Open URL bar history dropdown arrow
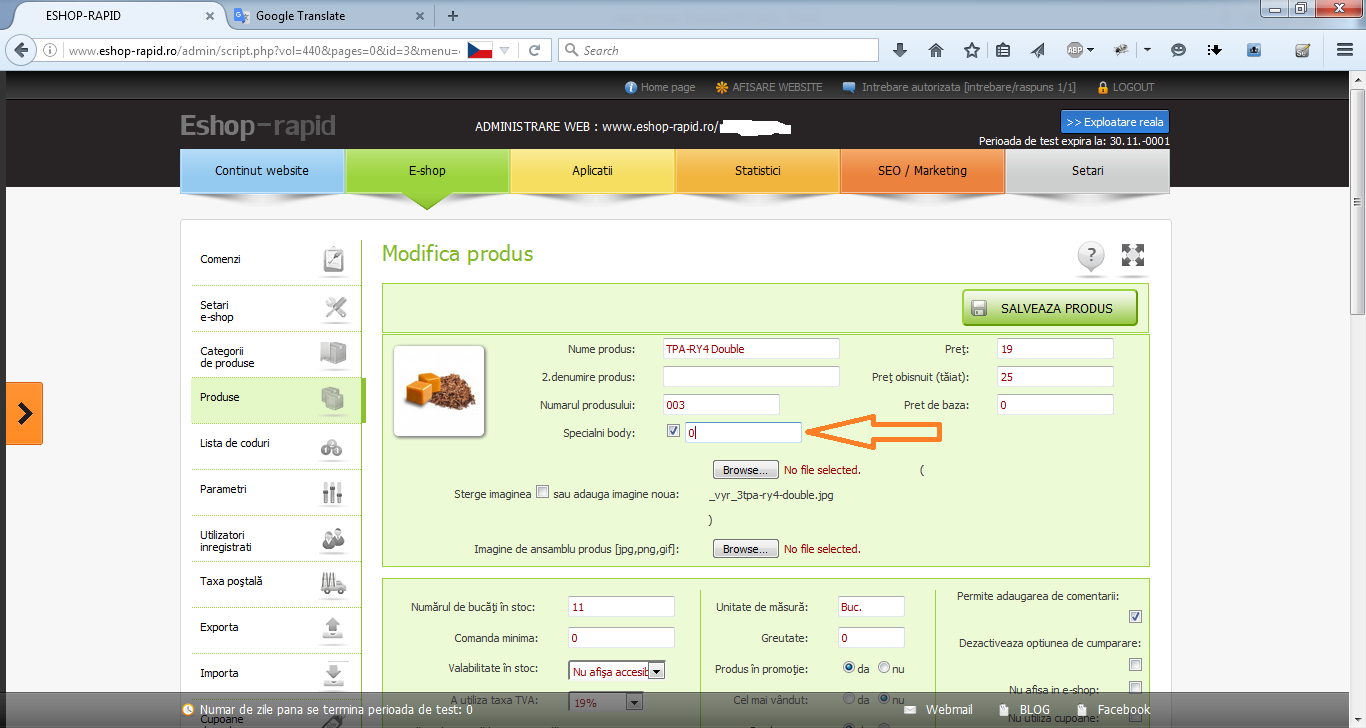Screen dimensions: 1366x728 (x=505, y=50)
